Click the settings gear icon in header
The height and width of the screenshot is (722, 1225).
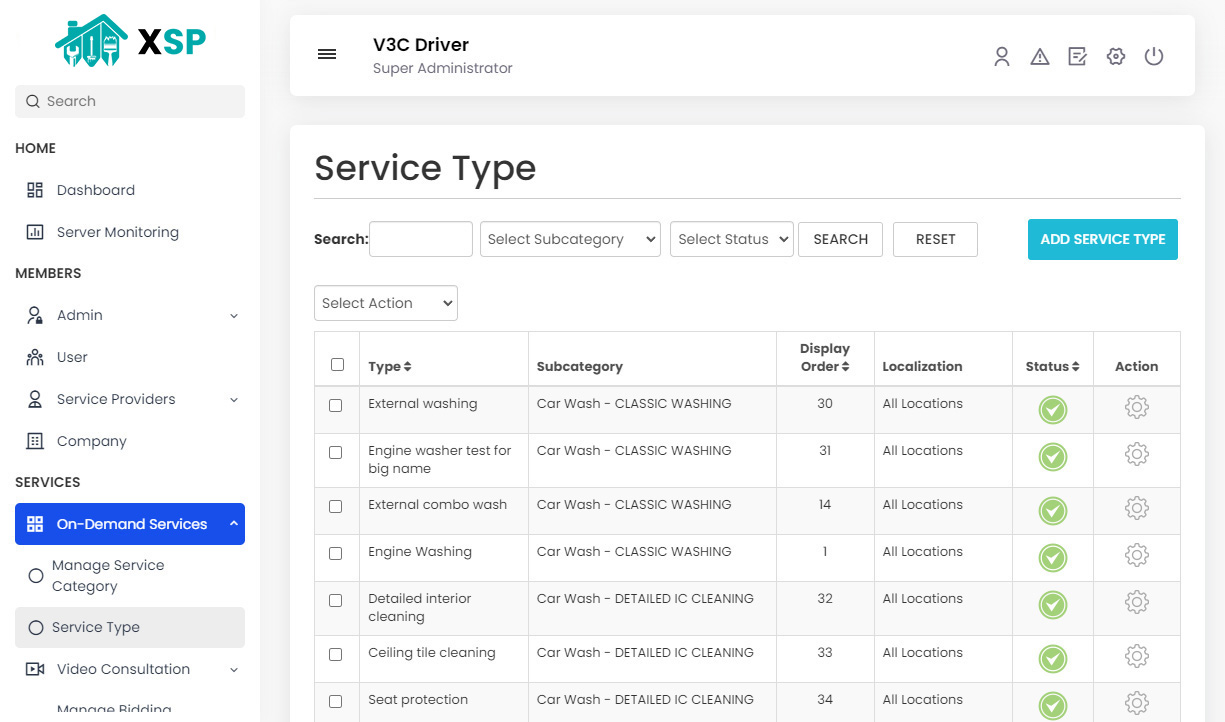[1116, 56]
